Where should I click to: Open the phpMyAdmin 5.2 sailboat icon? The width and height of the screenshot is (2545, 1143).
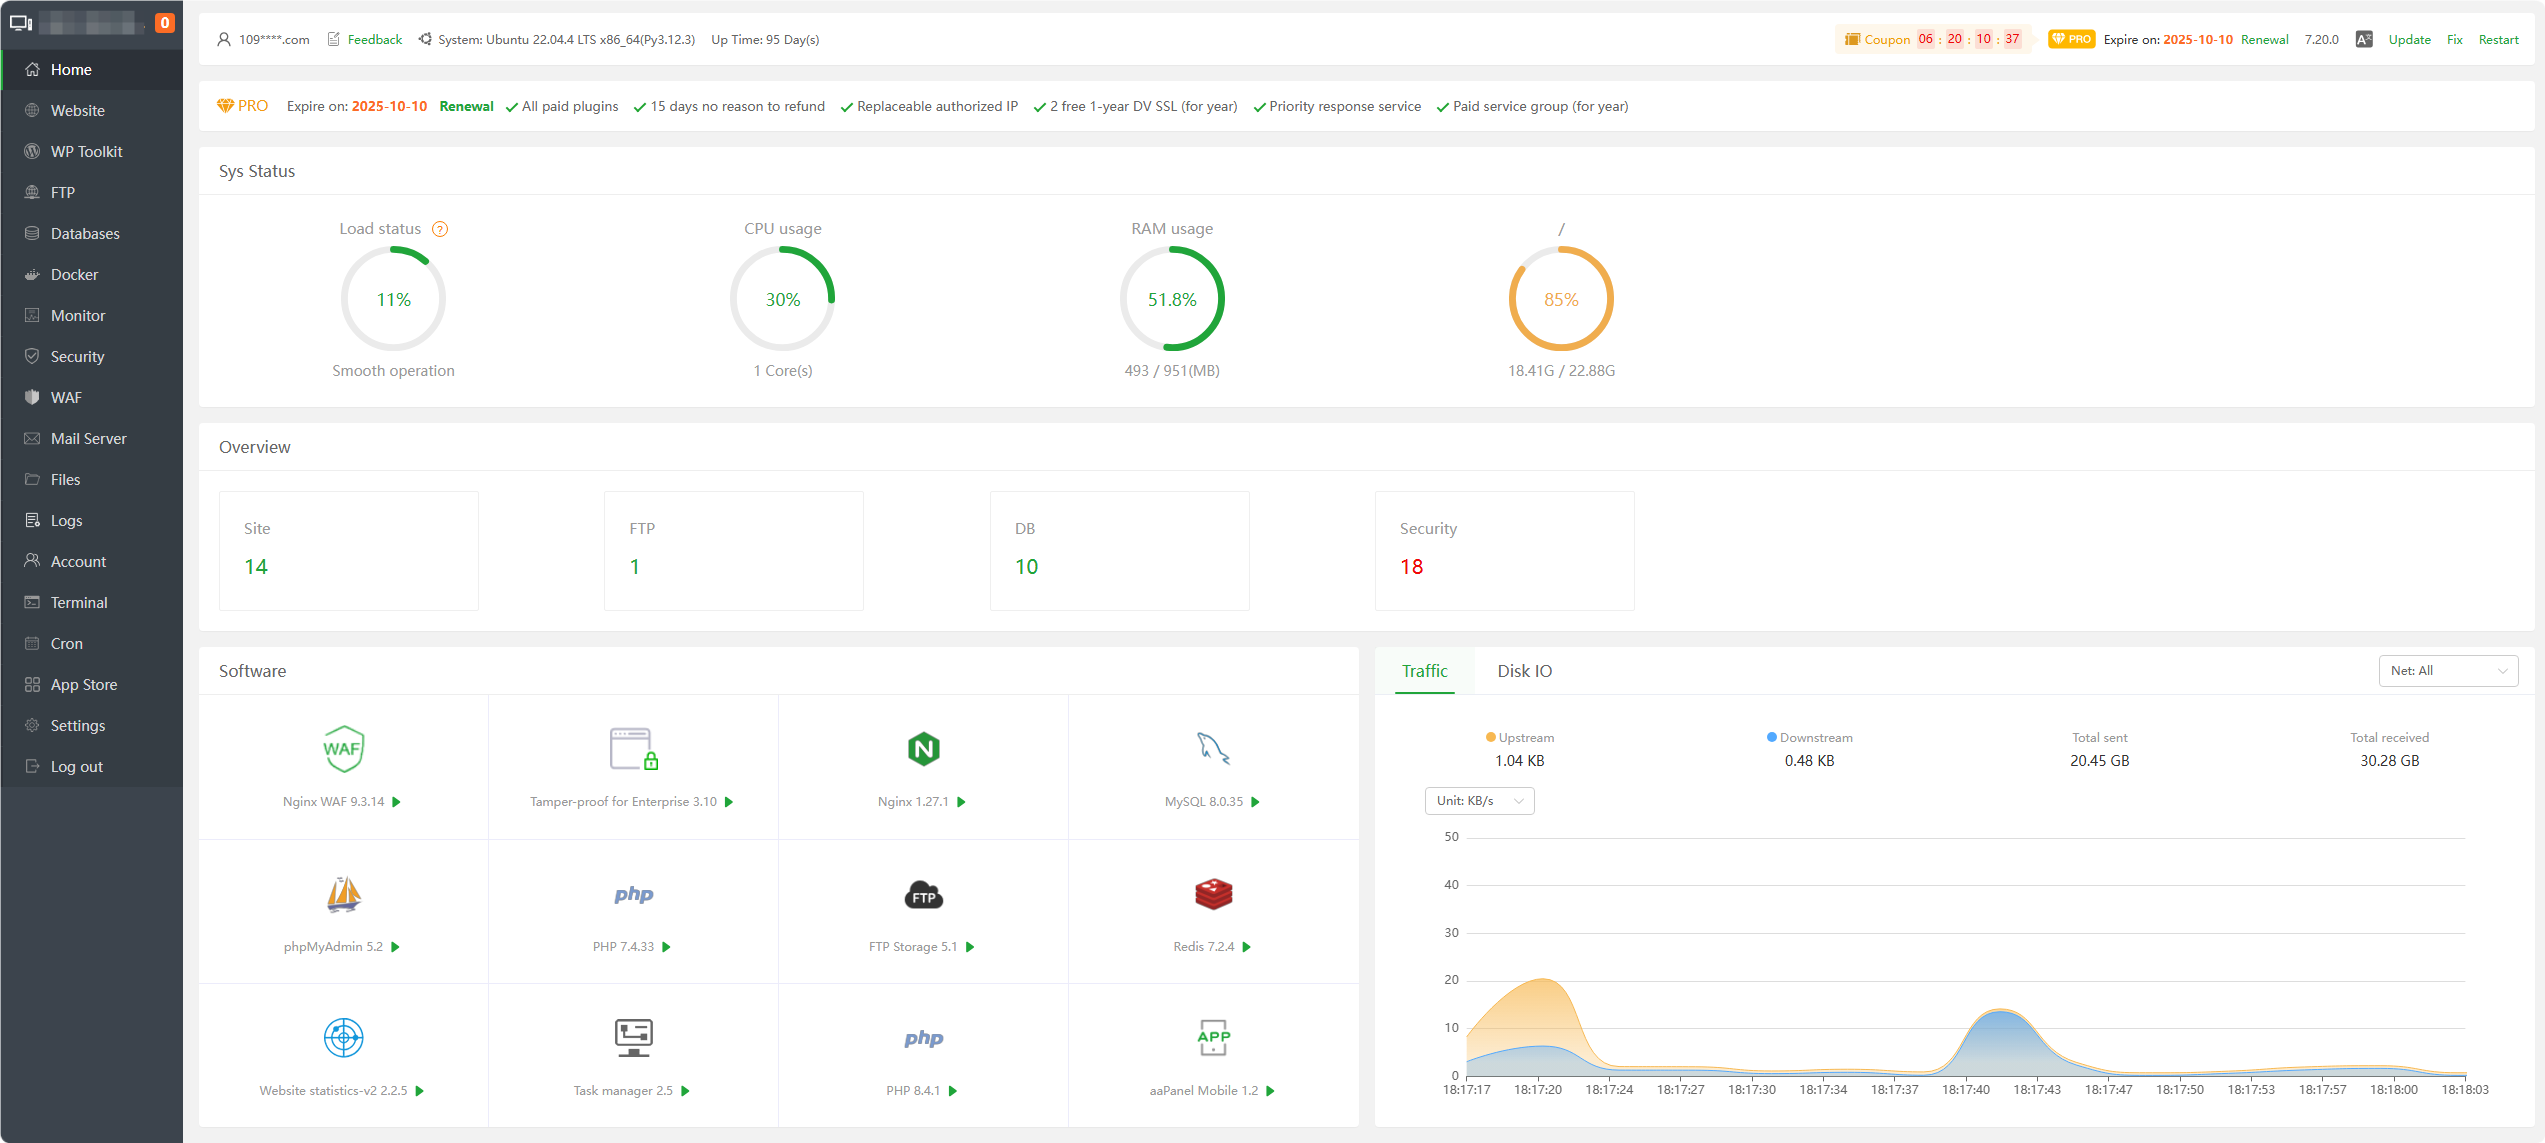point(343,894)
